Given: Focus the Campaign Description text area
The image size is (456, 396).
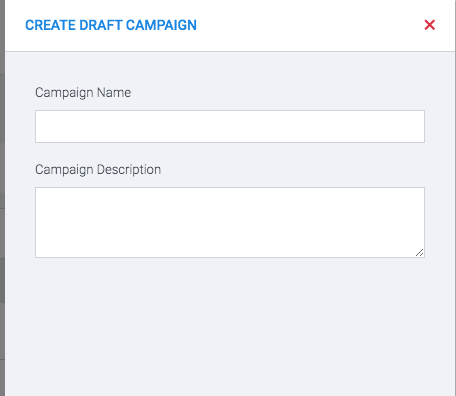Looking at the screenshot, I should 230,222.
